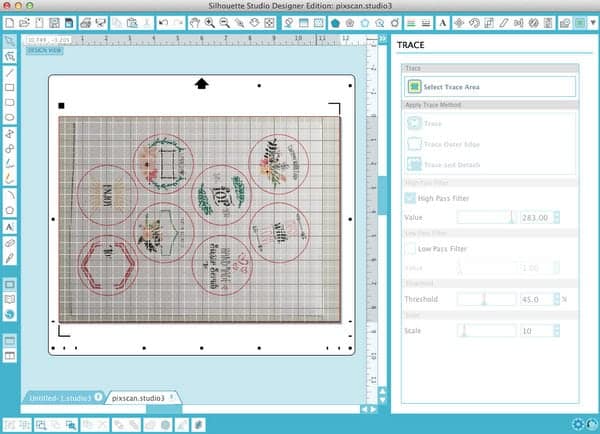Select the pan hand tool in the toolbar
Screen dimensions: 600x434
click(x=195, y=23)
